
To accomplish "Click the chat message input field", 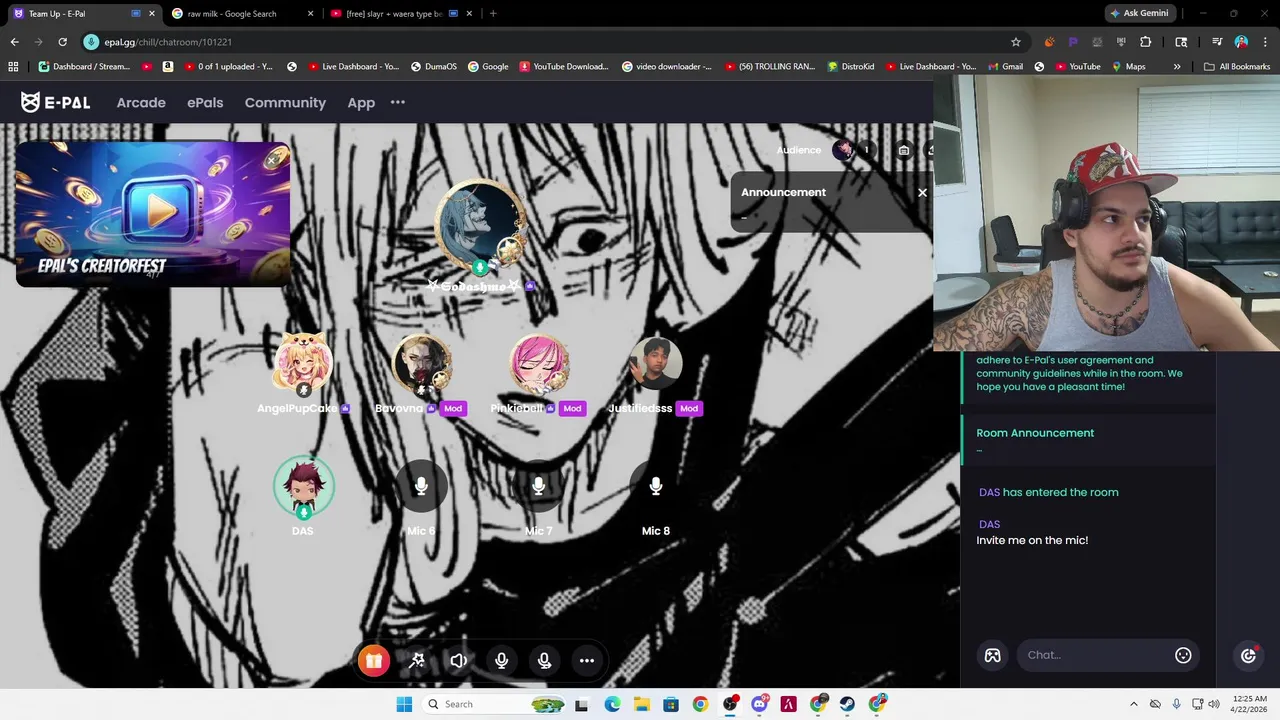I will click(1095, 655).
